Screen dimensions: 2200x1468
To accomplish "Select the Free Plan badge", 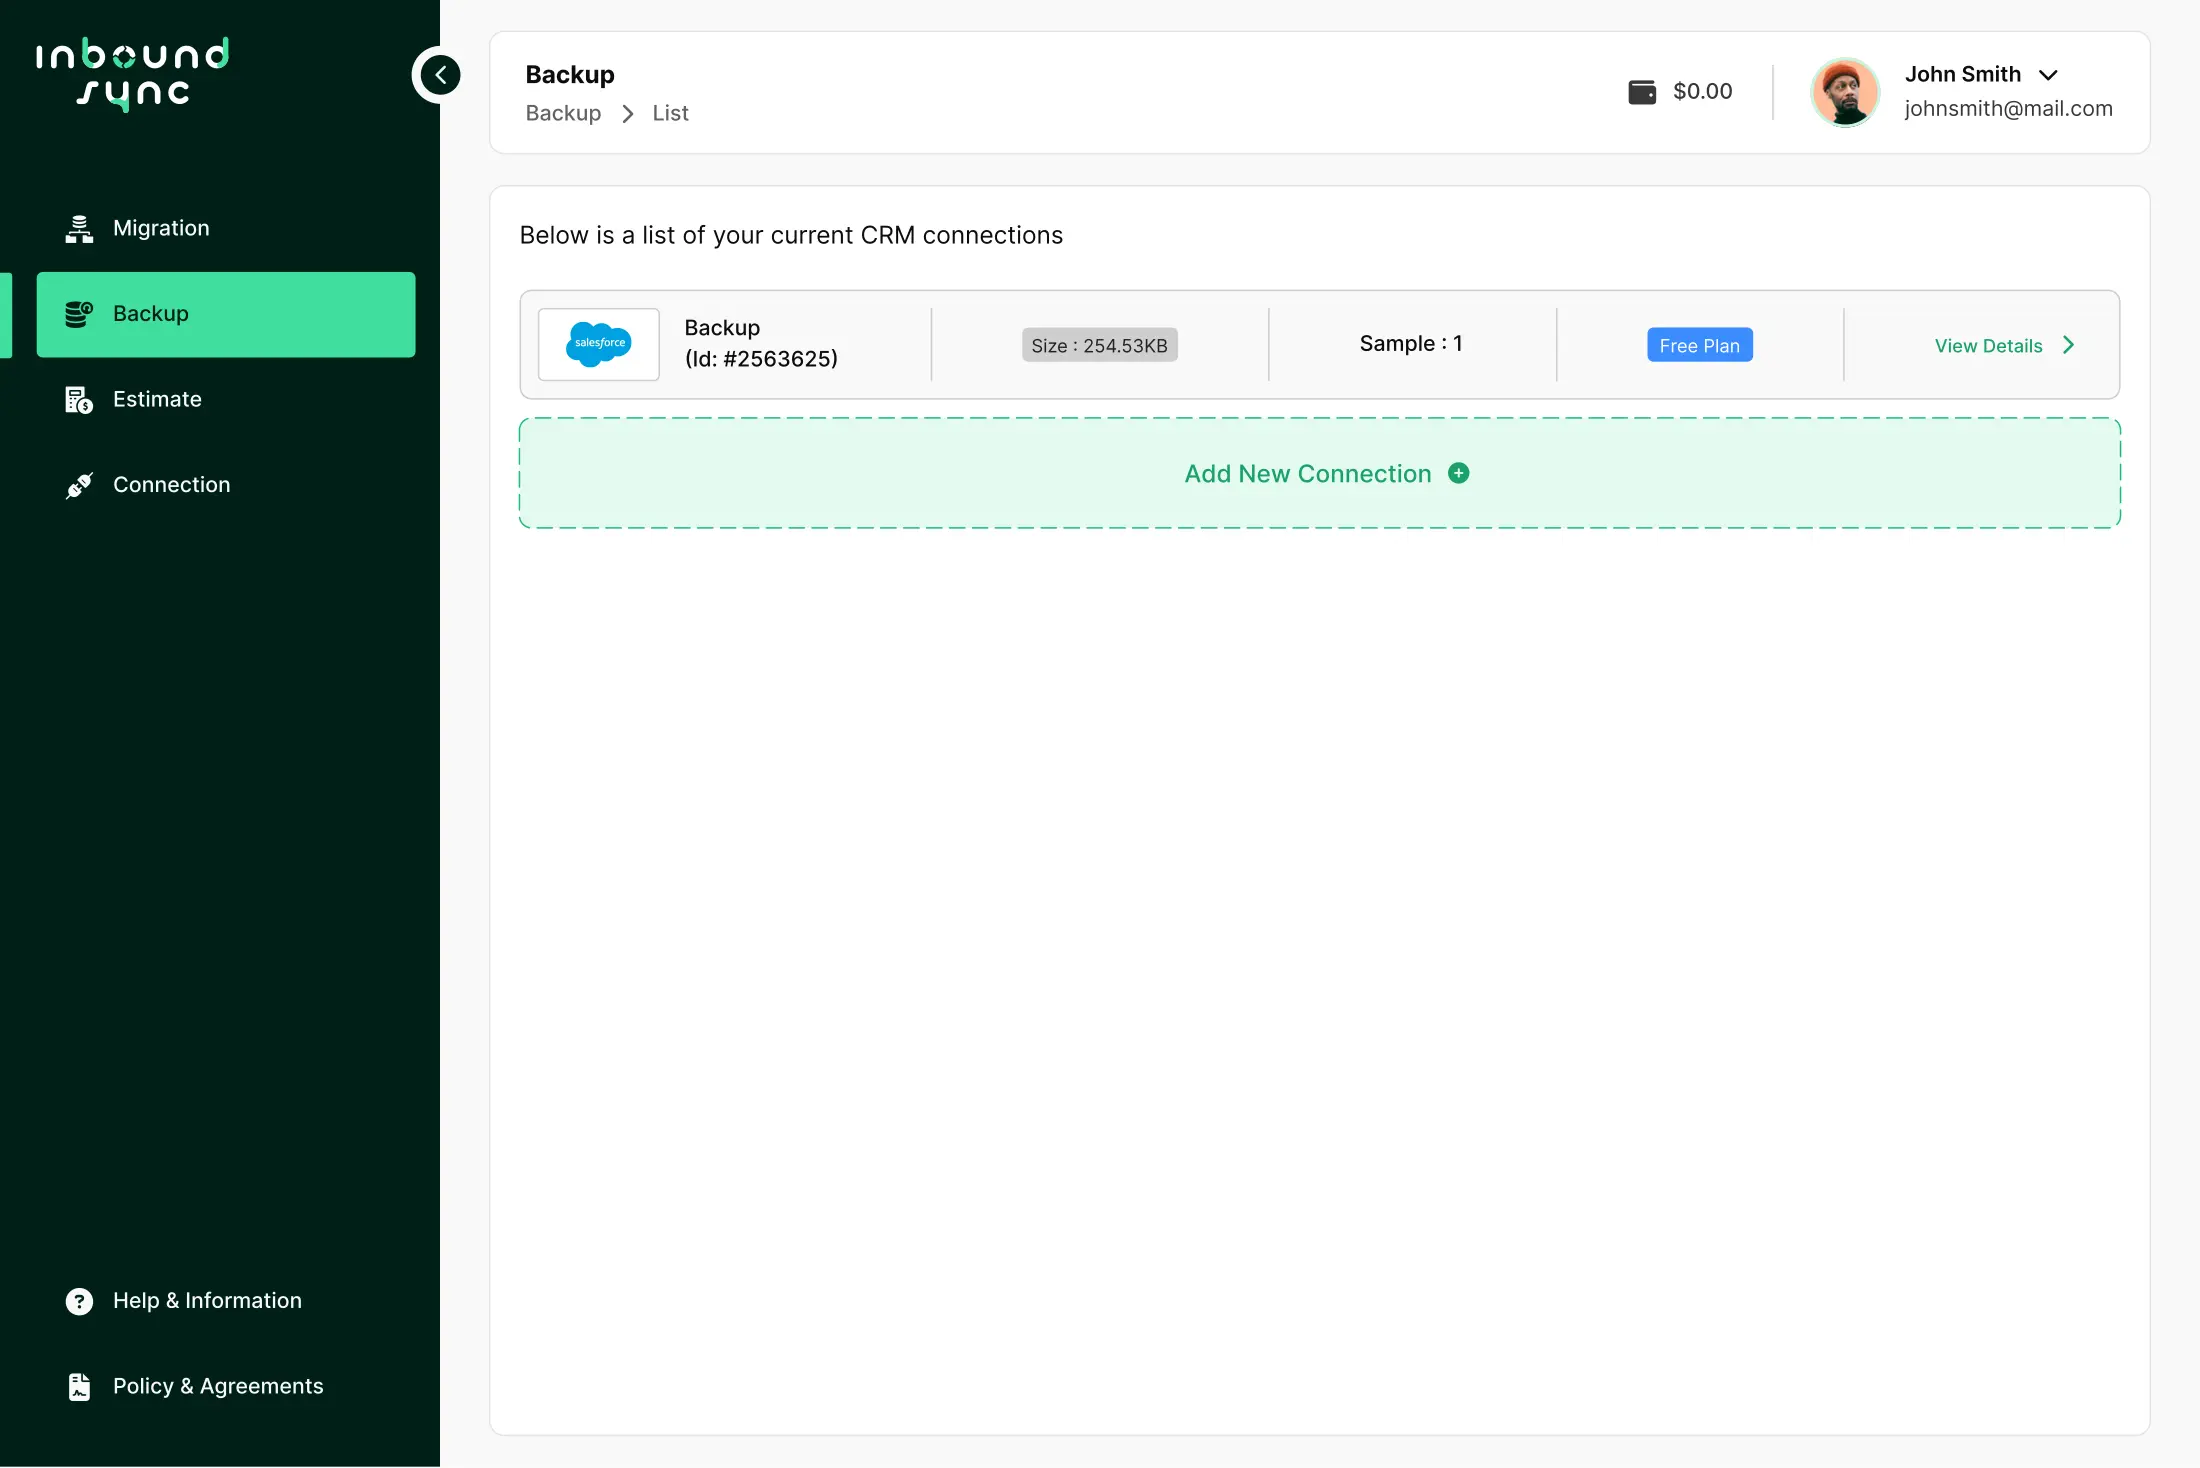I will [1699, 344].
